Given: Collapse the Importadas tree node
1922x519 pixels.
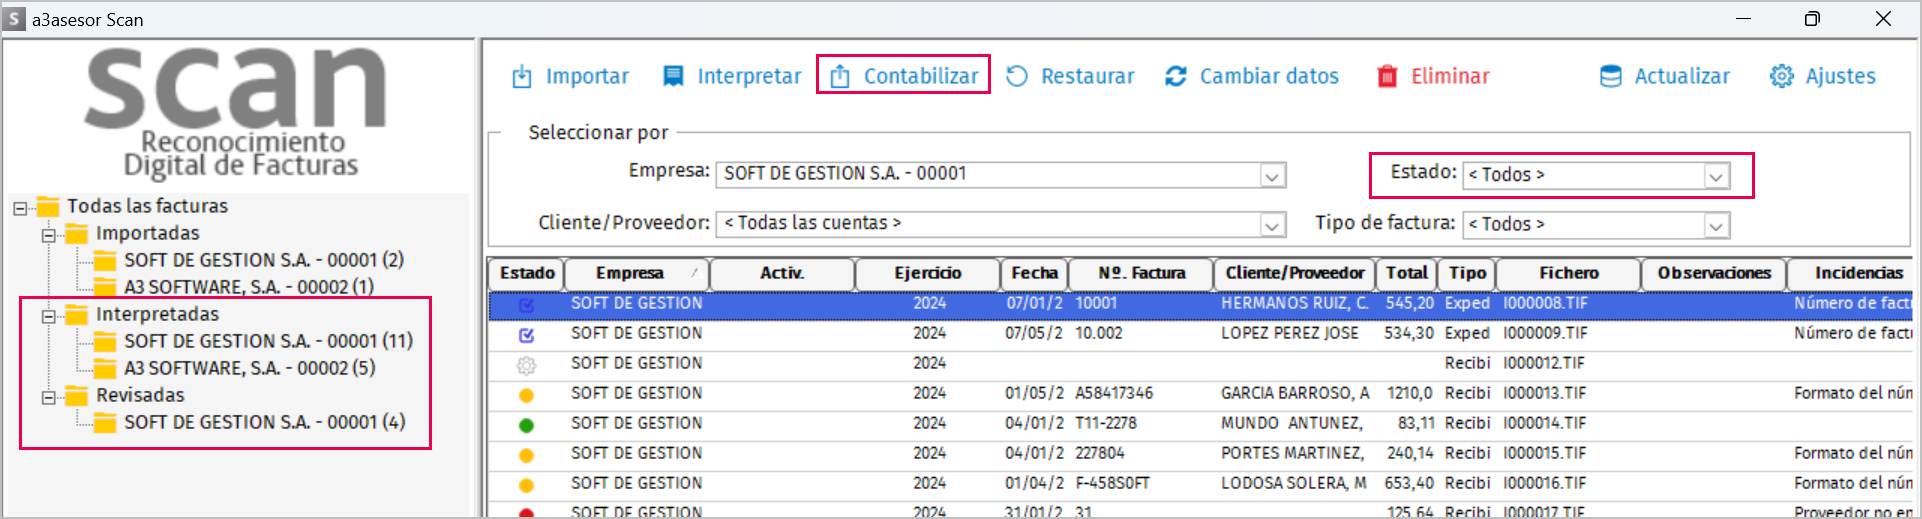Looking at the screenshot, I should (48, 235).
